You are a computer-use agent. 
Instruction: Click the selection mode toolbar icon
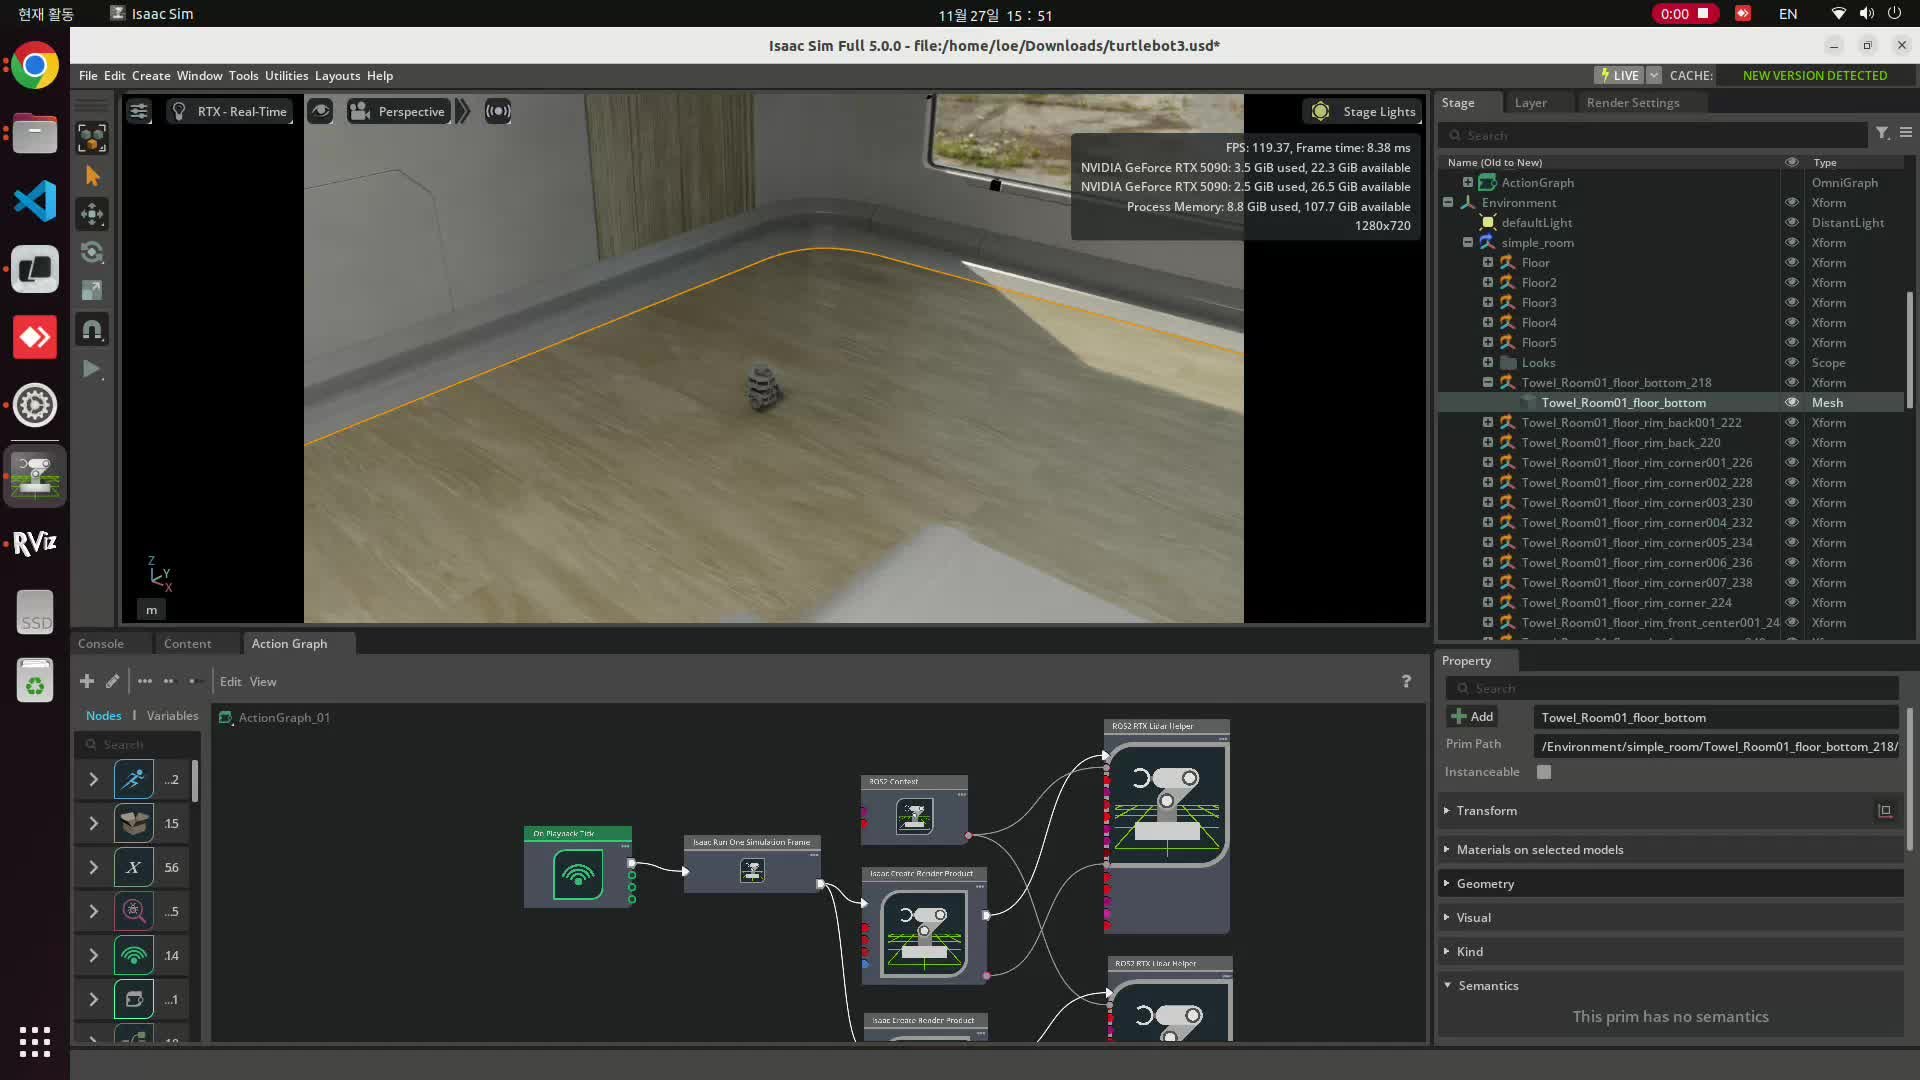(92, 138)
